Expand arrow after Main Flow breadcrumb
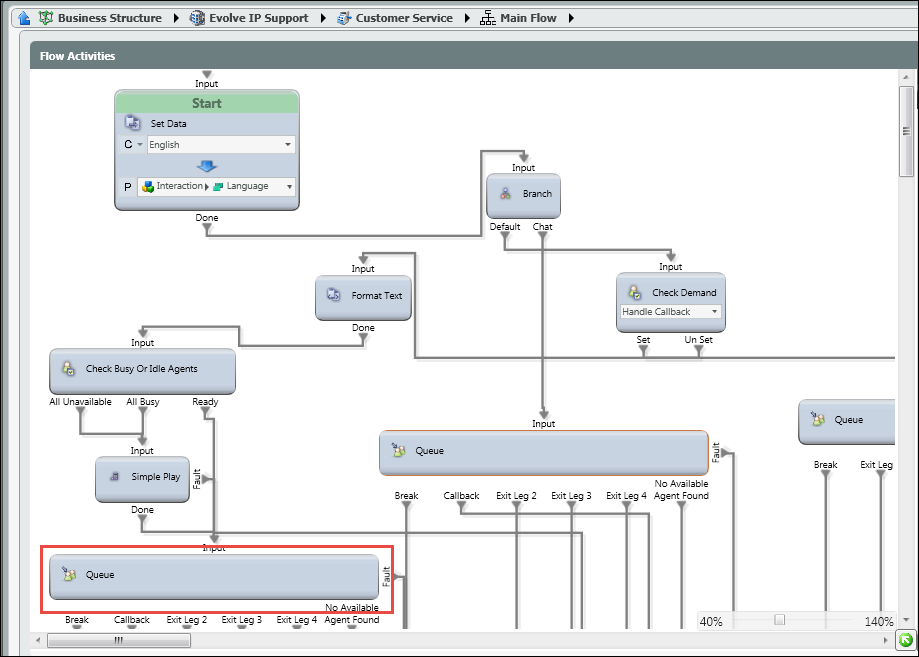This screenshot has width=919, height=657. tap(570, 18)
